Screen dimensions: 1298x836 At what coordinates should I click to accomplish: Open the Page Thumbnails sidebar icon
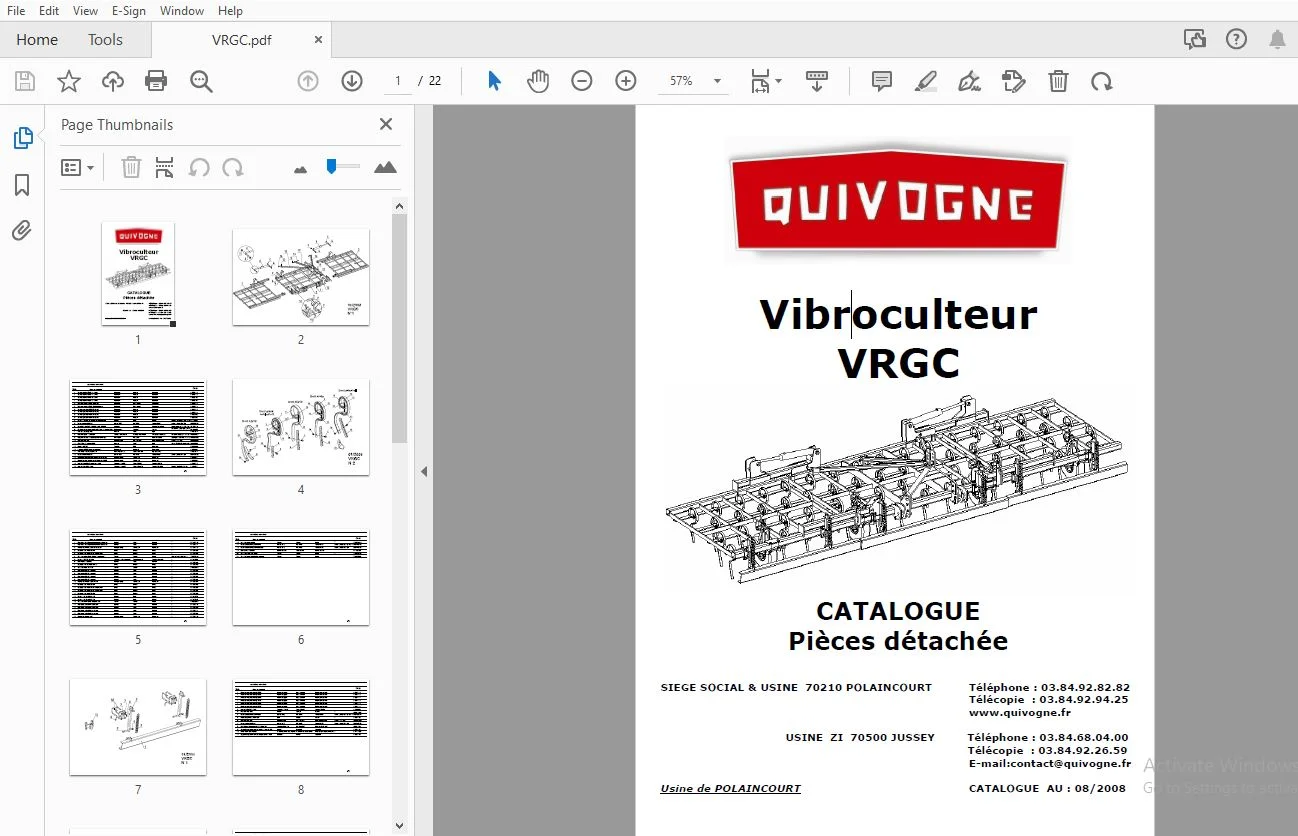(x=22, y=138)
